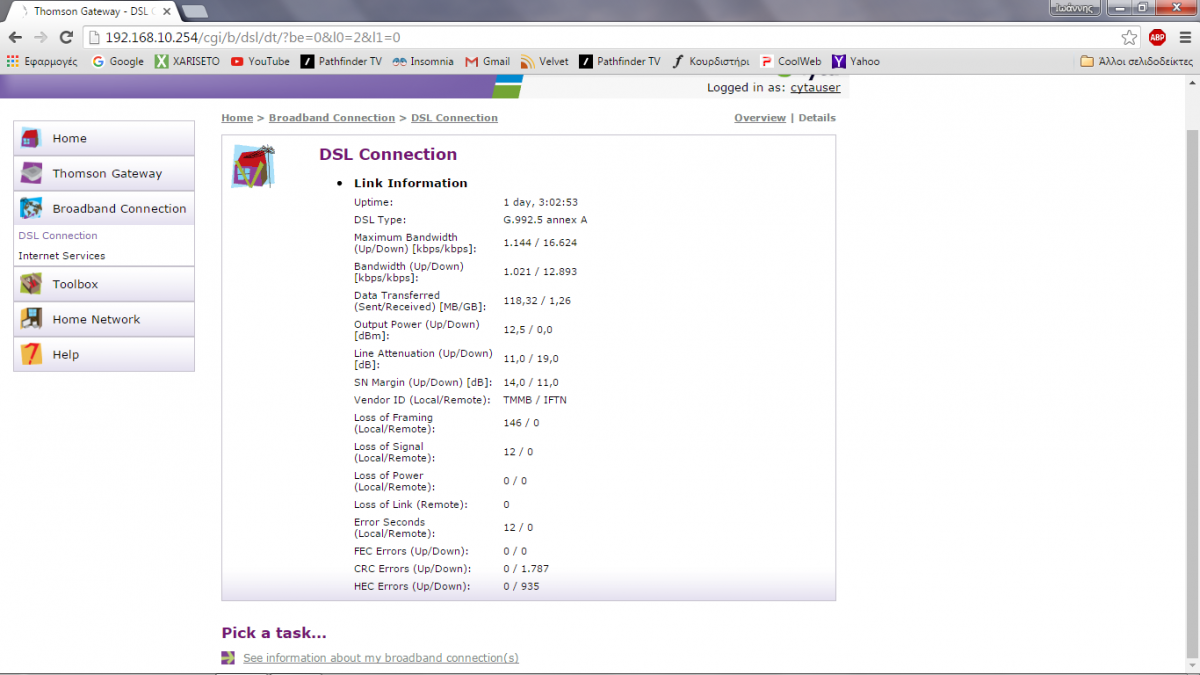Click the cytauser logged-in link

[815, 87]
